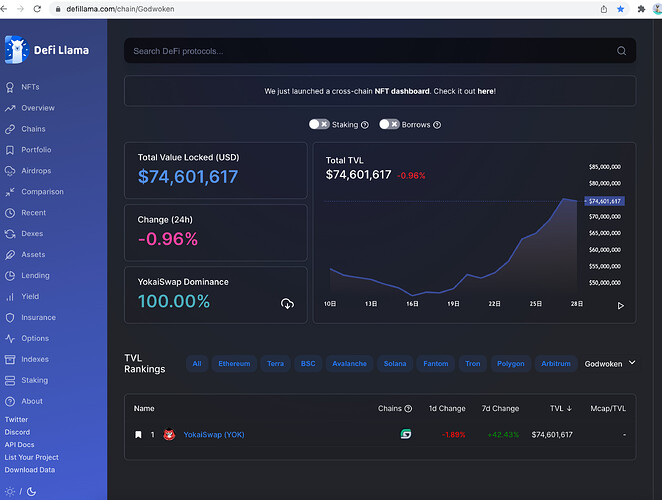662x500 pixels.
Task: Sort table by TVL column
Action: pyautogui.click(x=561, y=409)
